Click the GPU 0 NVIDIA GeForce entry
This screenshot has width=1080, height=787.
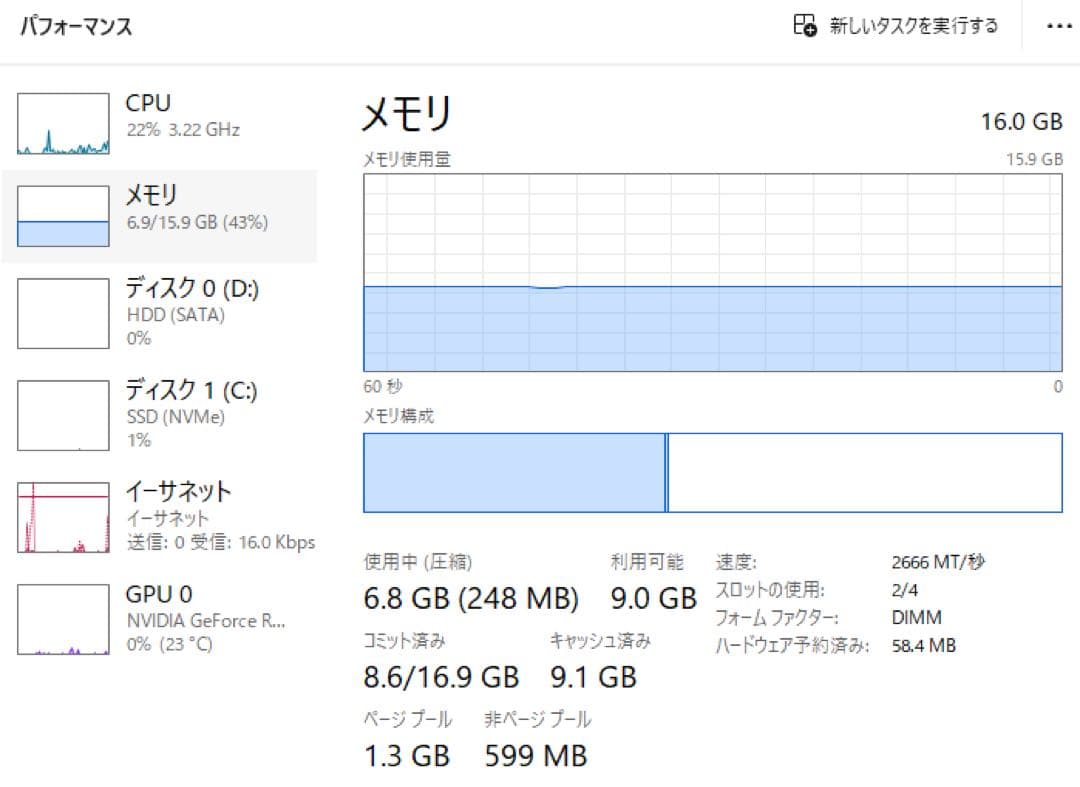tap(205, 620)
